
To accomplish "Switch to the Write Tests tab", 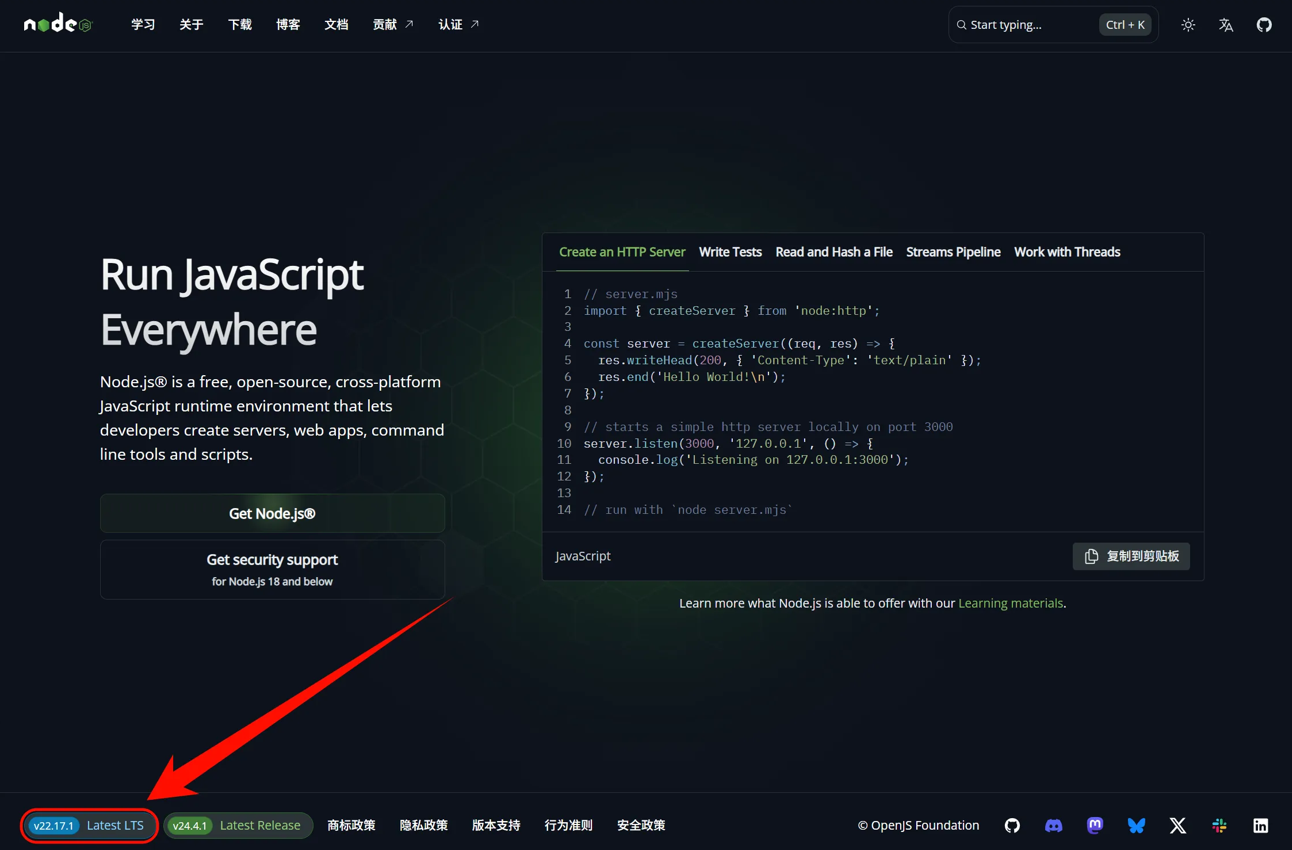I will coord(730,252).
